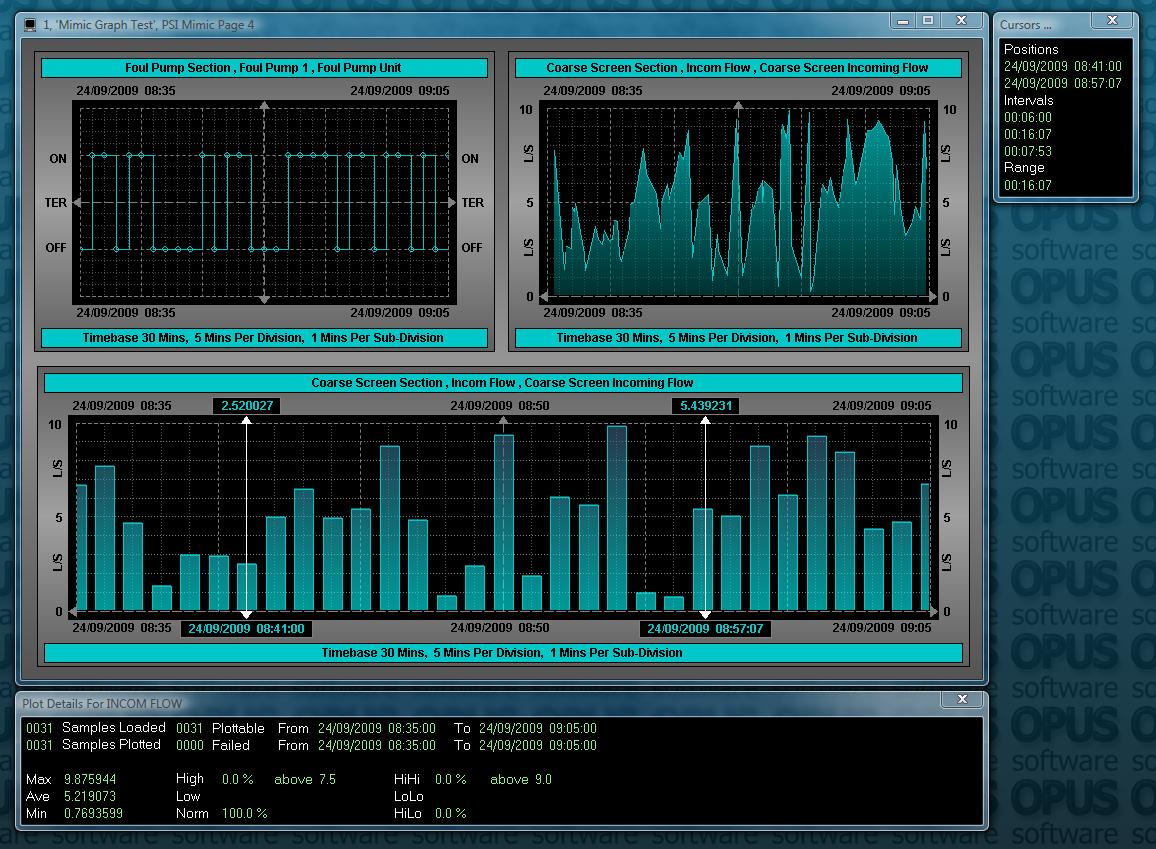
Task: Click the 24/09/2009 08:50 top label on bar chart
Action: pos(500,405)
